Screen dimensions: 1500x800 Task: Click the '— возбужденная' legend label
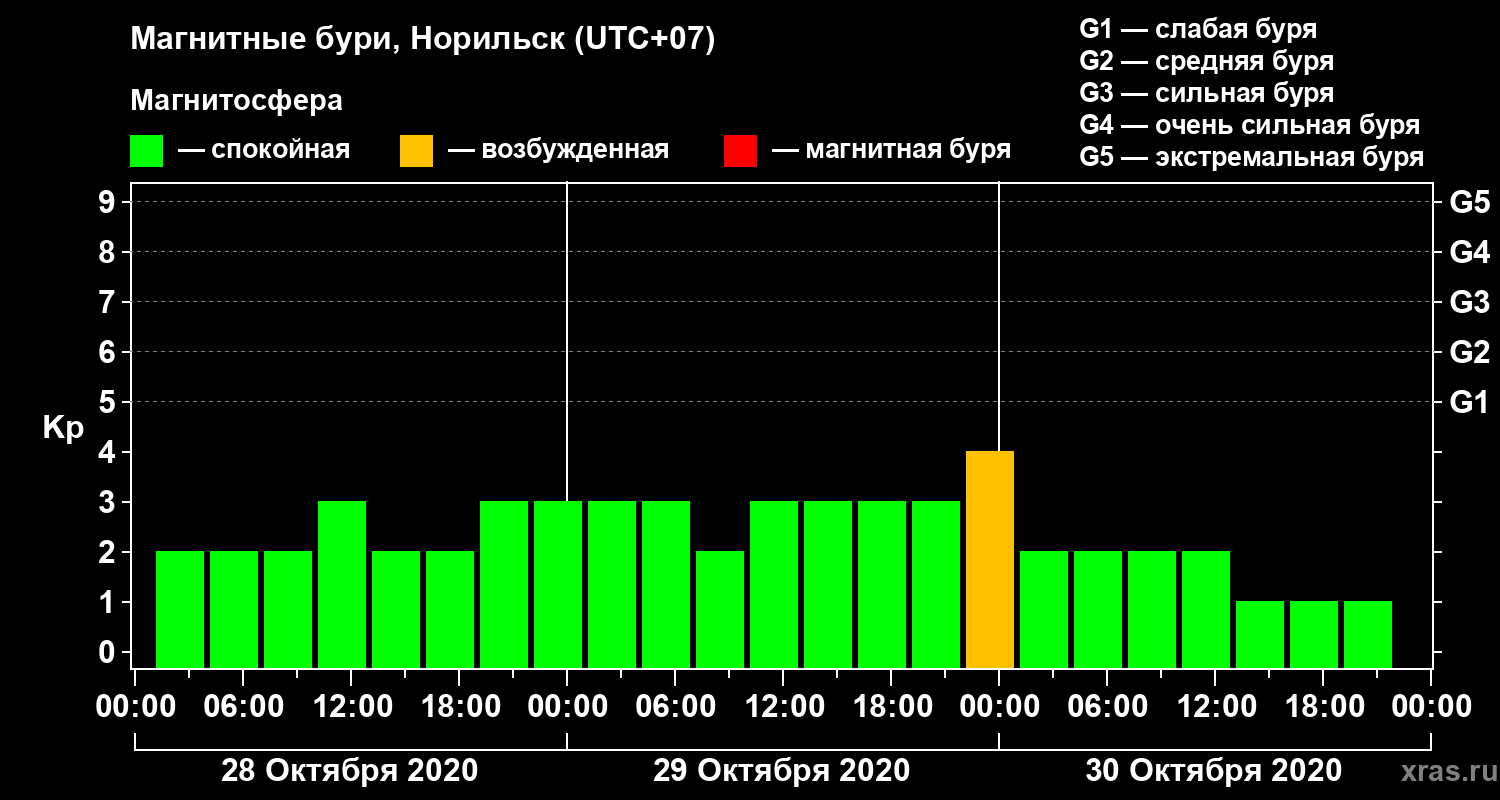[x=558, y=151]
